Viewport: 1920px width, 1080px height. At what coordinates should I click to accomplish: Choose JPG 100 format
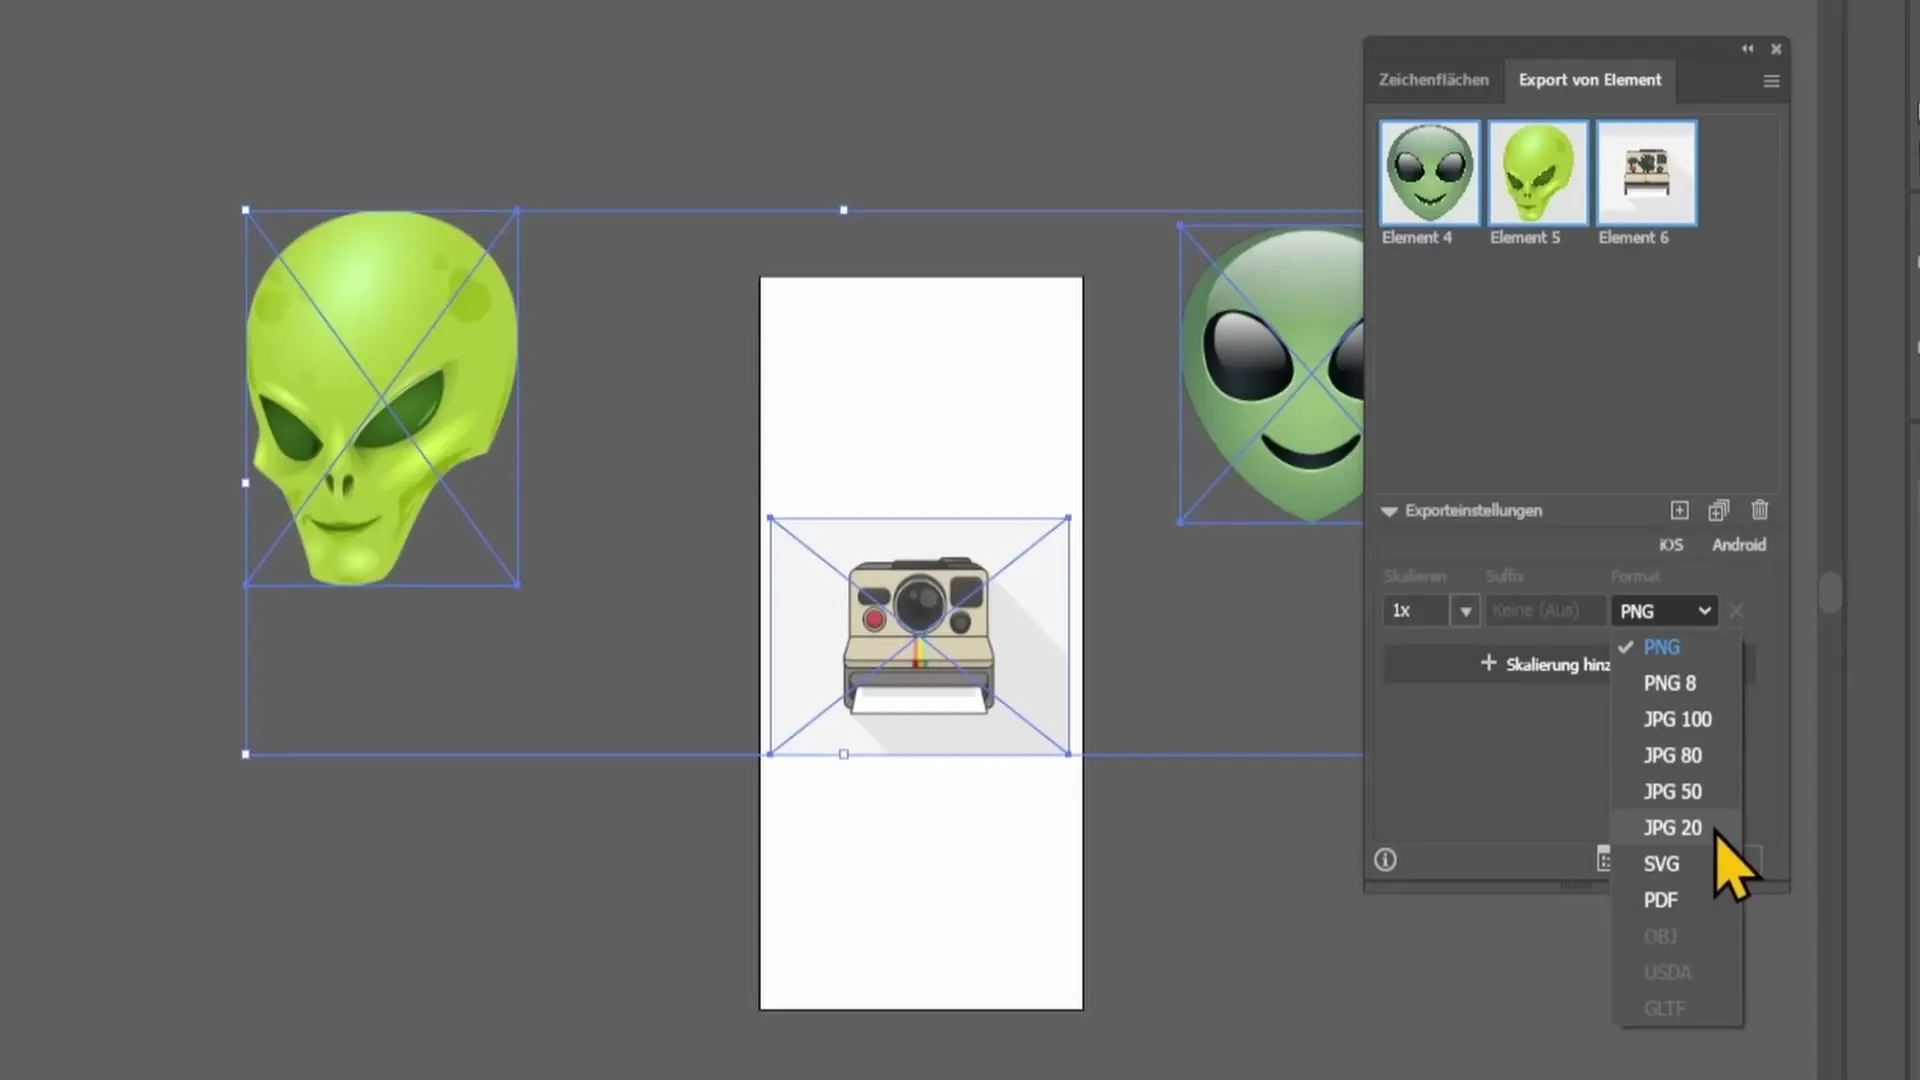coord(1677,719)
